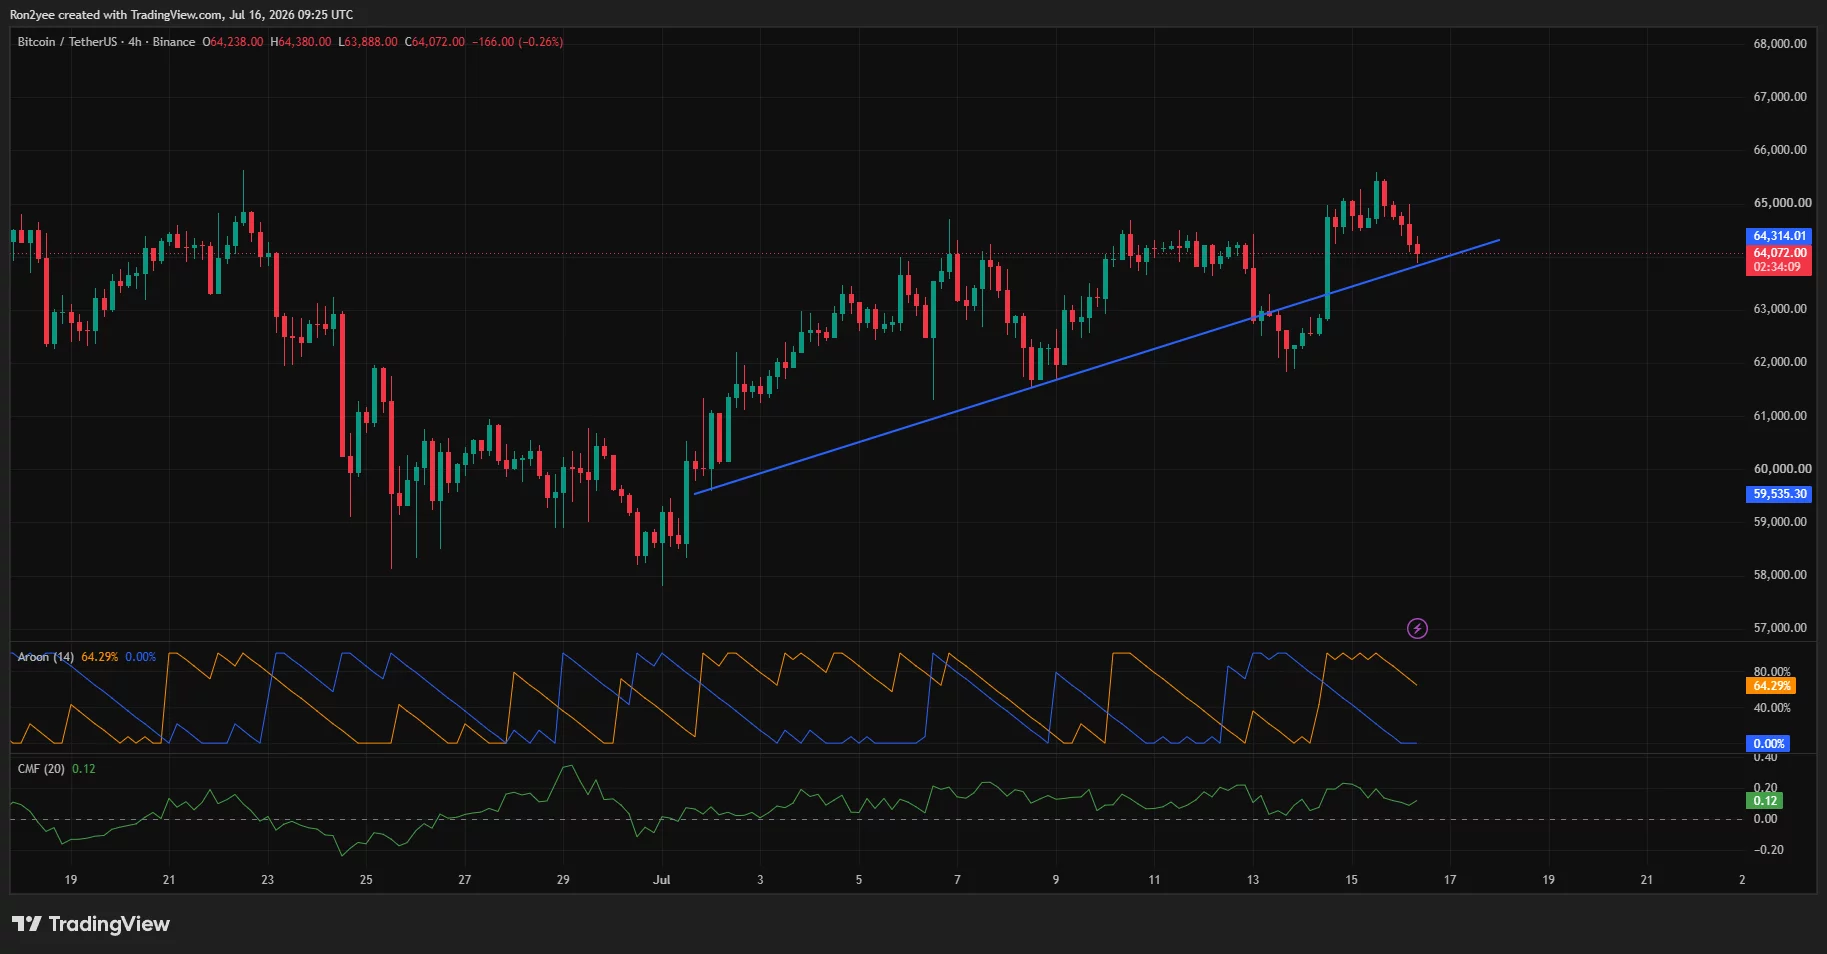Click the Binance exchange label
The image size is (1827, 954).
[174, 42]
